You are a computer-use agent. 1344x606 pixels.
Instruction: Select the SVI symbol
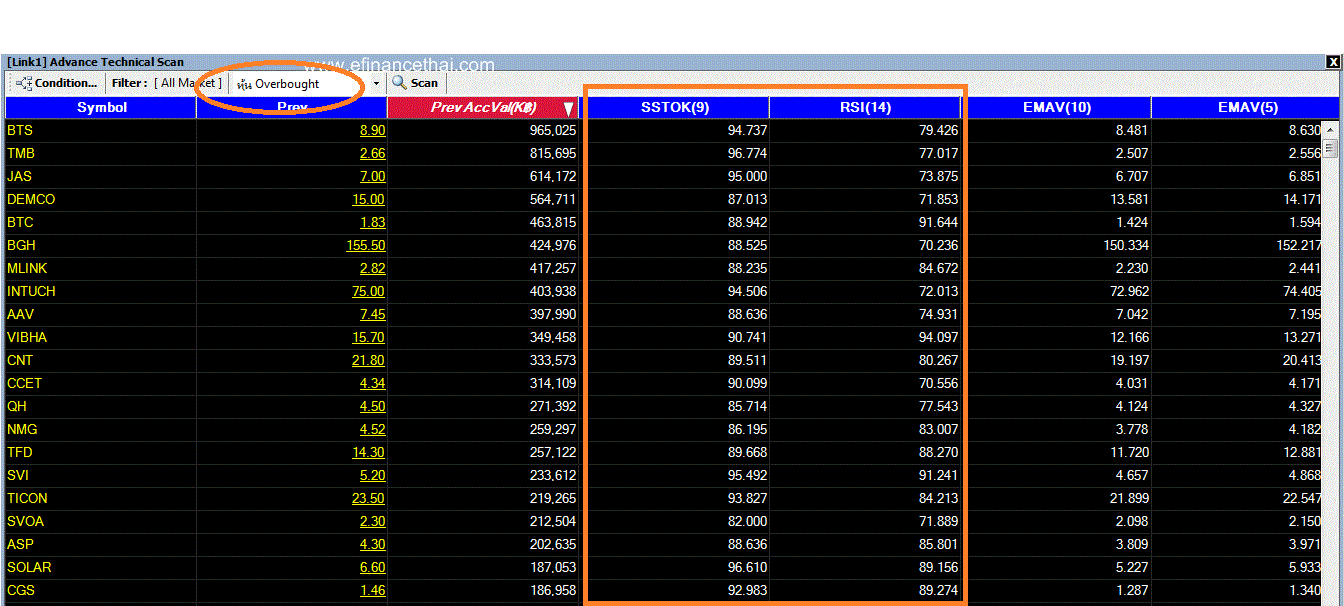(18, 475)
